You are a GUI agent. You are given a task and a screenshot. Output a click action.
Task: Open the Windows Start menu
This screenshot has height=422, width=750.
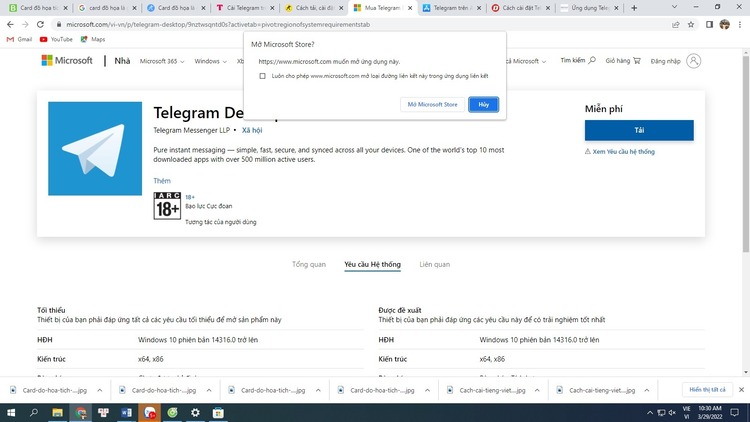(x=11, y=412)
